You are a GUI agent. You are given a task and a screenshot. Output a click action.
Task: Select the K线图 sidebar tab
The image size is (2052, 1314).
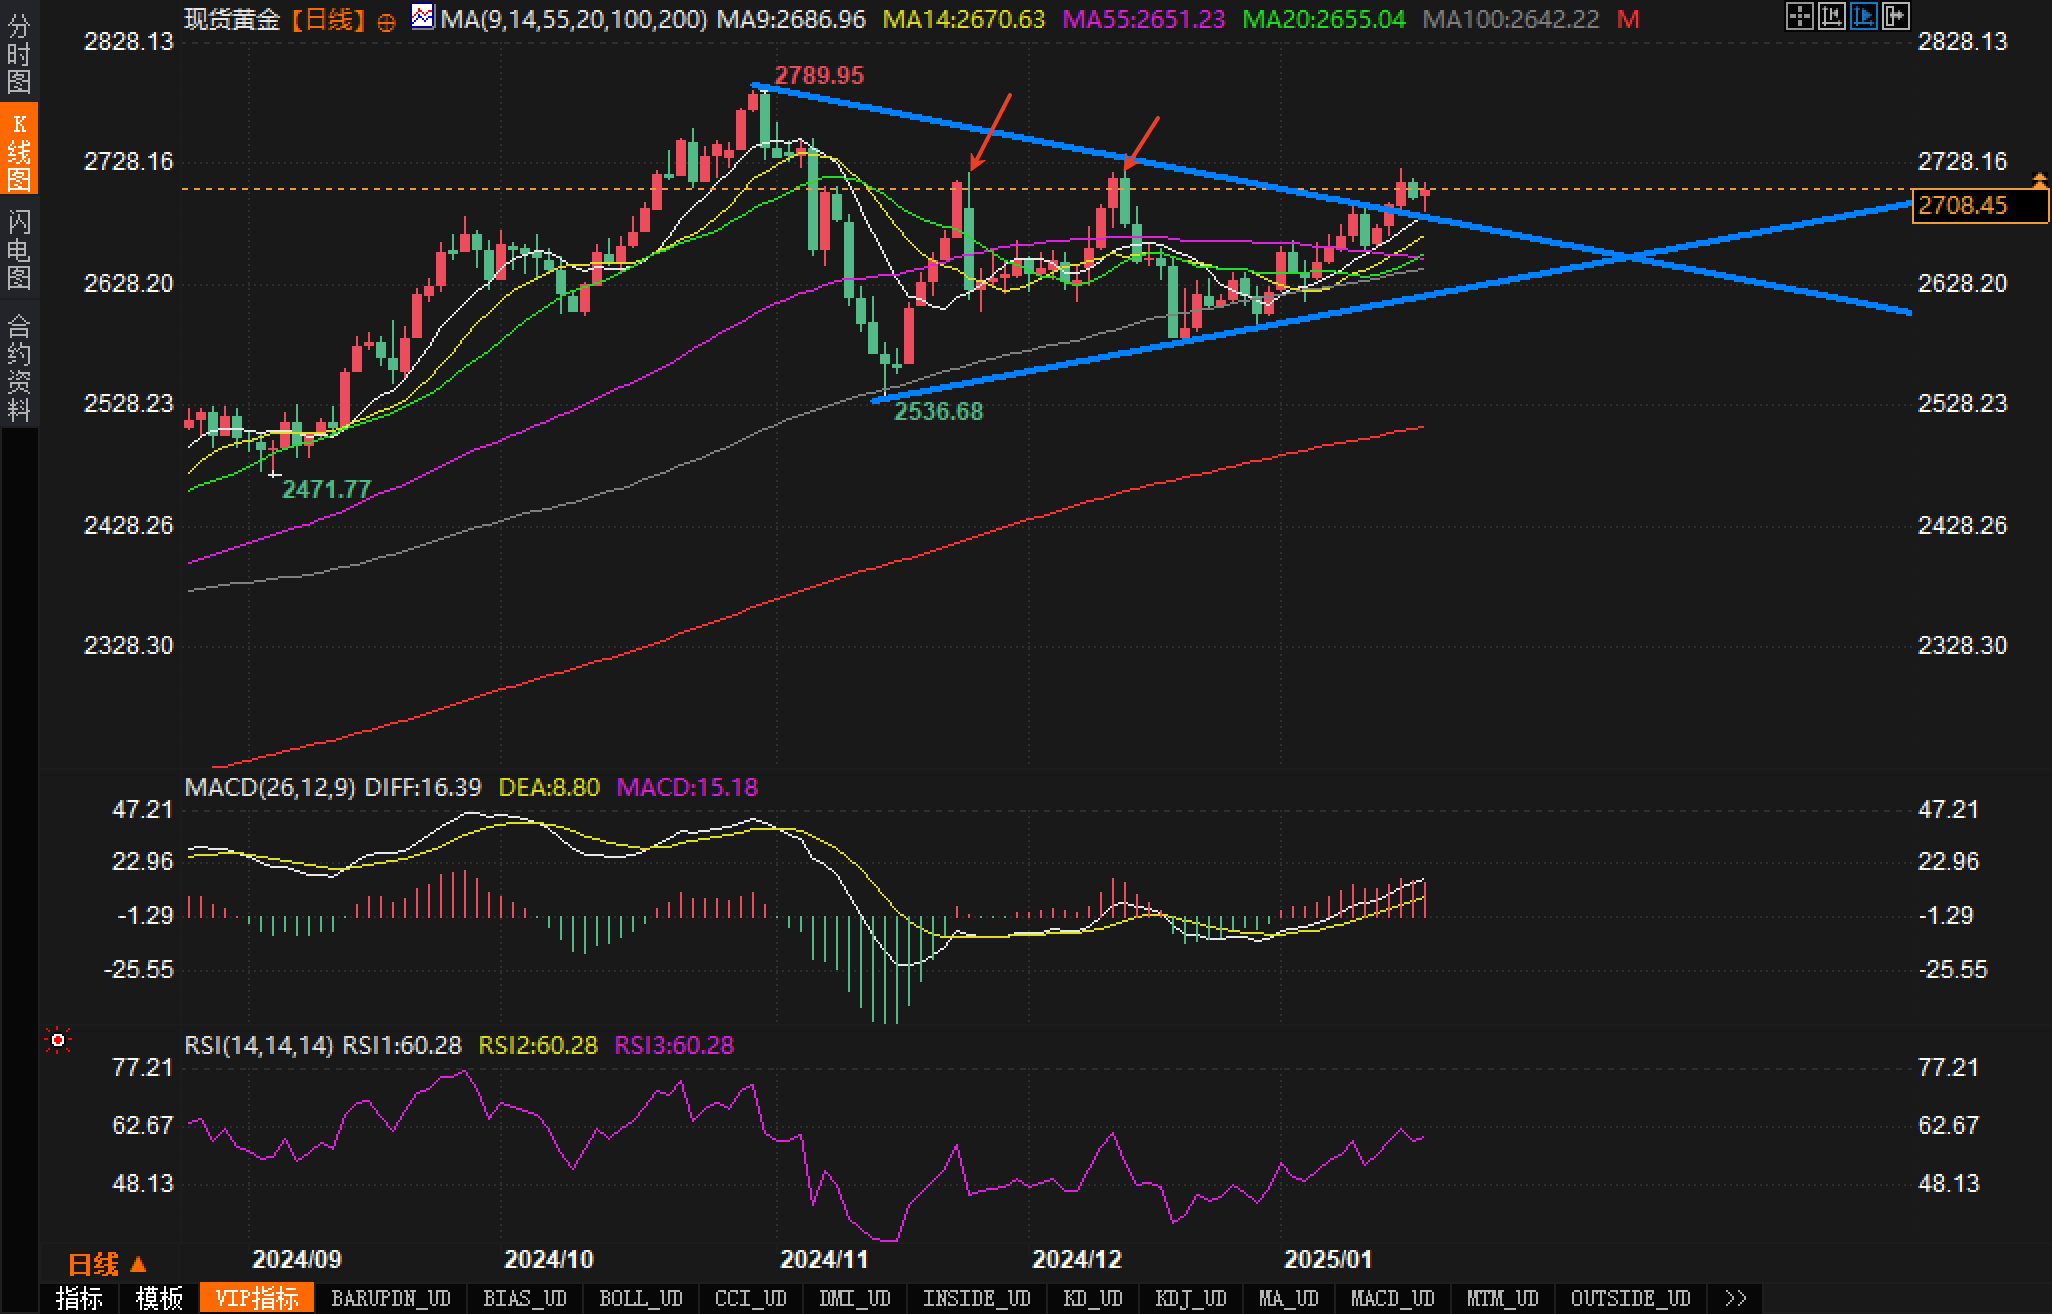19,150
